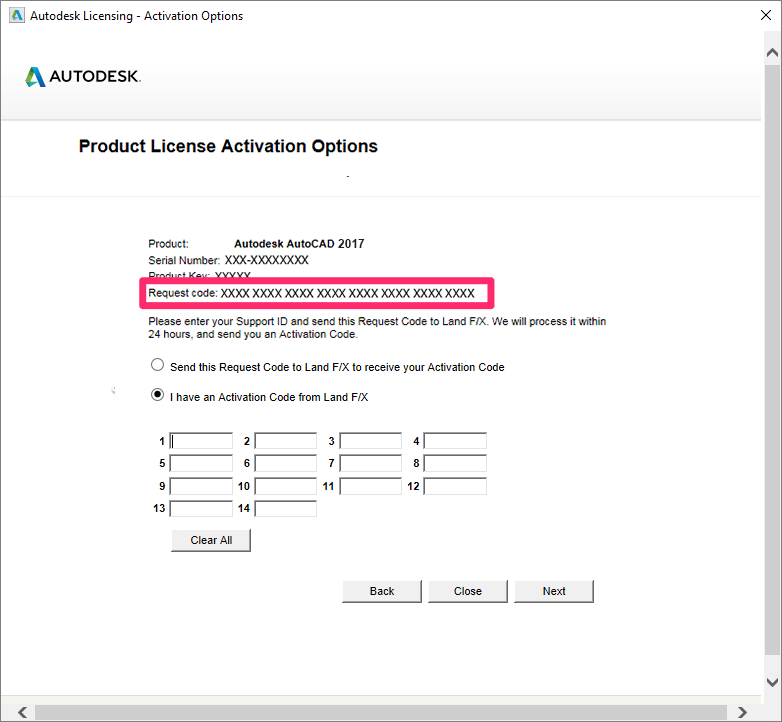Click activation code field 5

coord(201,463)
